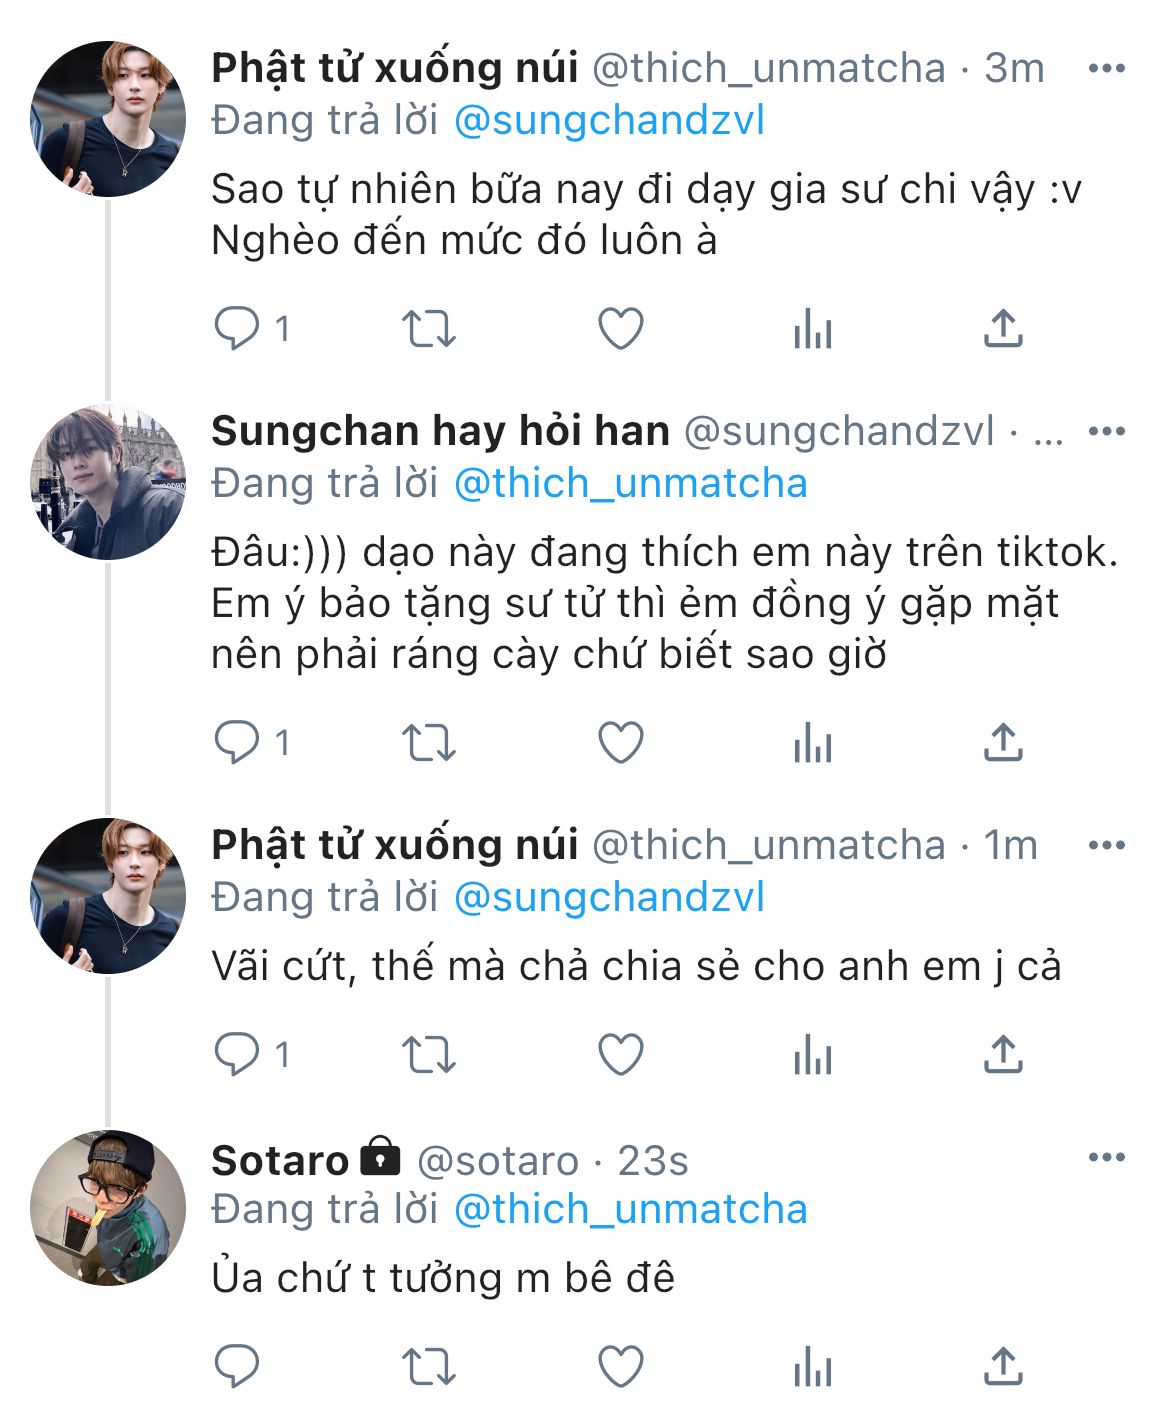
Task: Open more options for first tweet
Action: click(x=1106, y=69)
